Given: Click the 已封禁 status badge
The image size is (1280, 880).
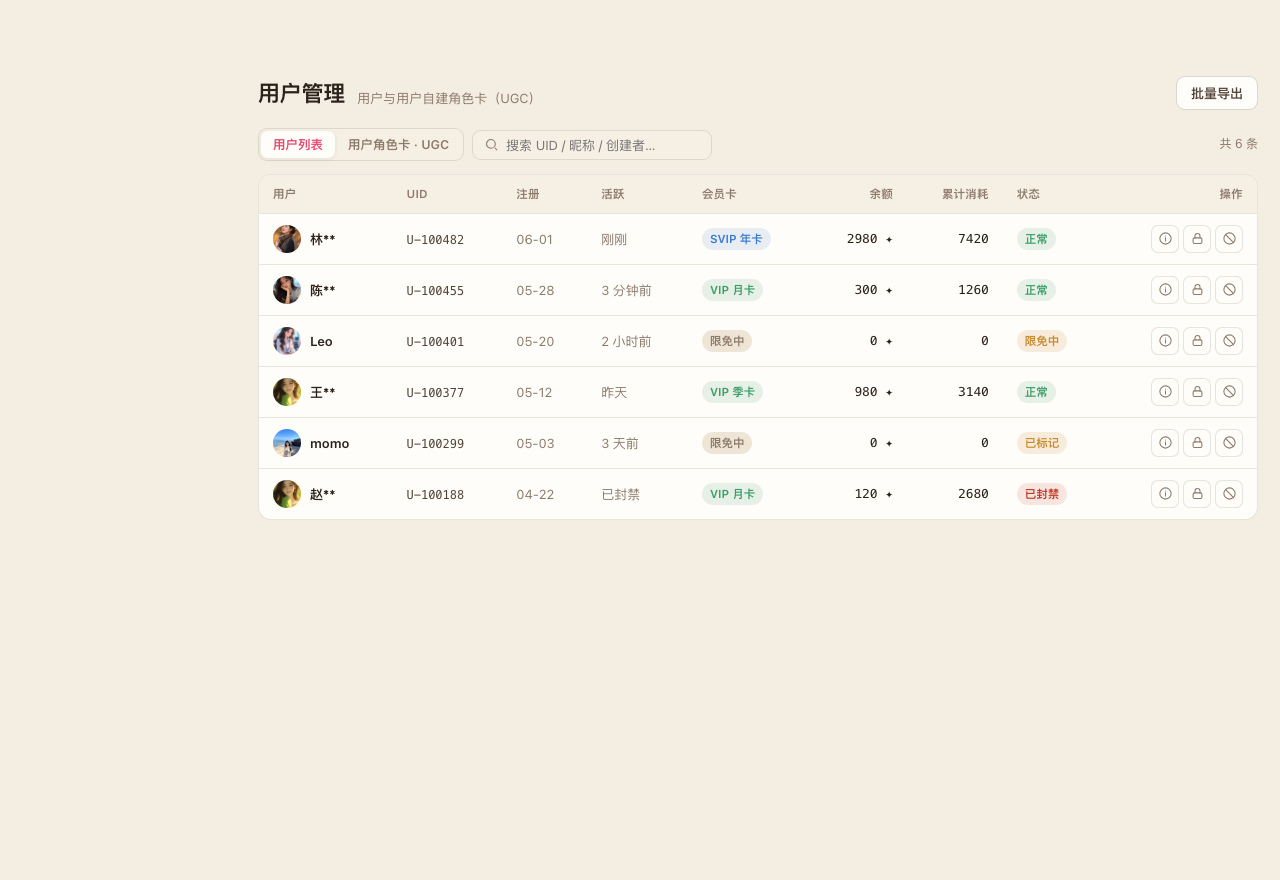Looking at the screenshot, I should (1042, 494).
